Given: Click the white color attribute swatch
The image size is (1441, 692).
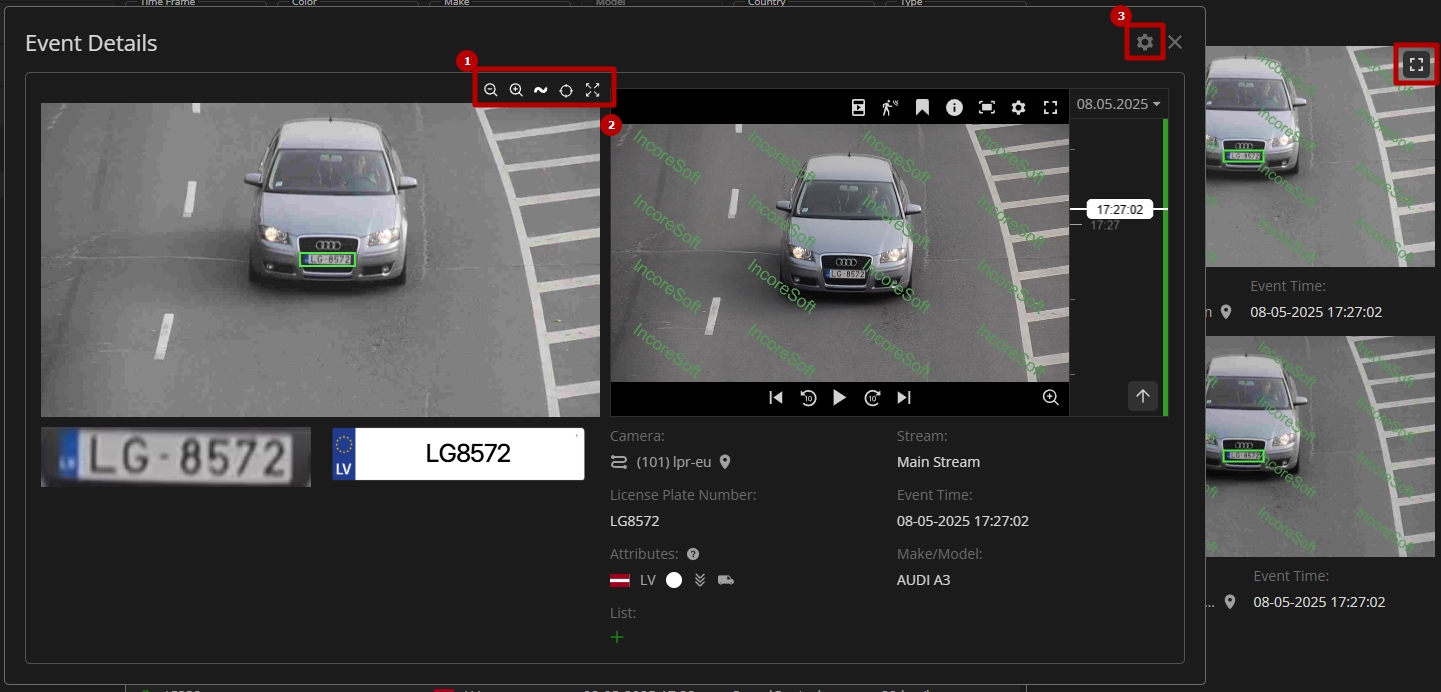Looking at the screenshot, I should point(674,580).
